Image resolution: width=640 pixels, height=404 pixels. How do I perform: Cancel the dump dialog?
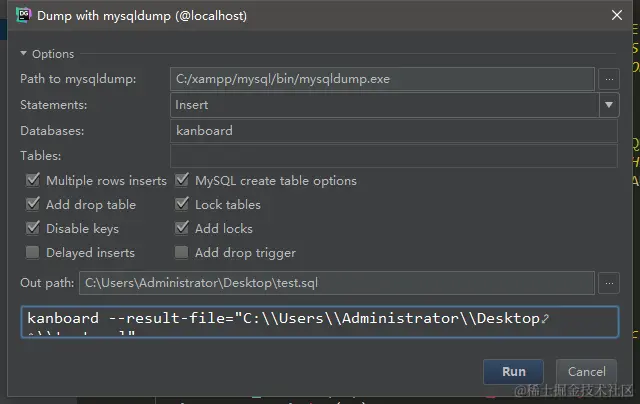click(x=587, y=372)
